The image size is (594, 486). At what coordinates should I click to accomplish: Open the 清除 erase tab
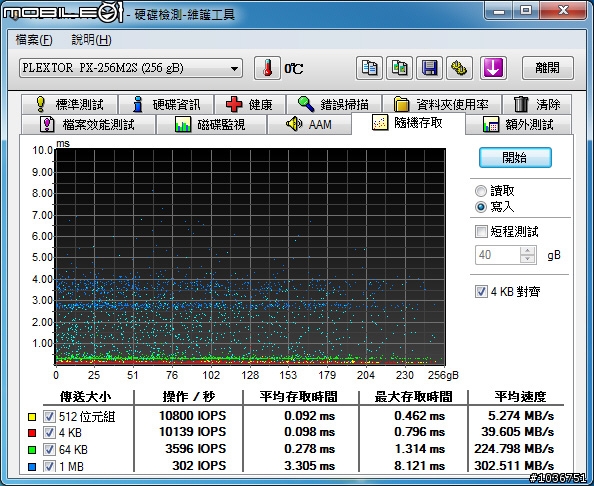(x=537, y=104)
